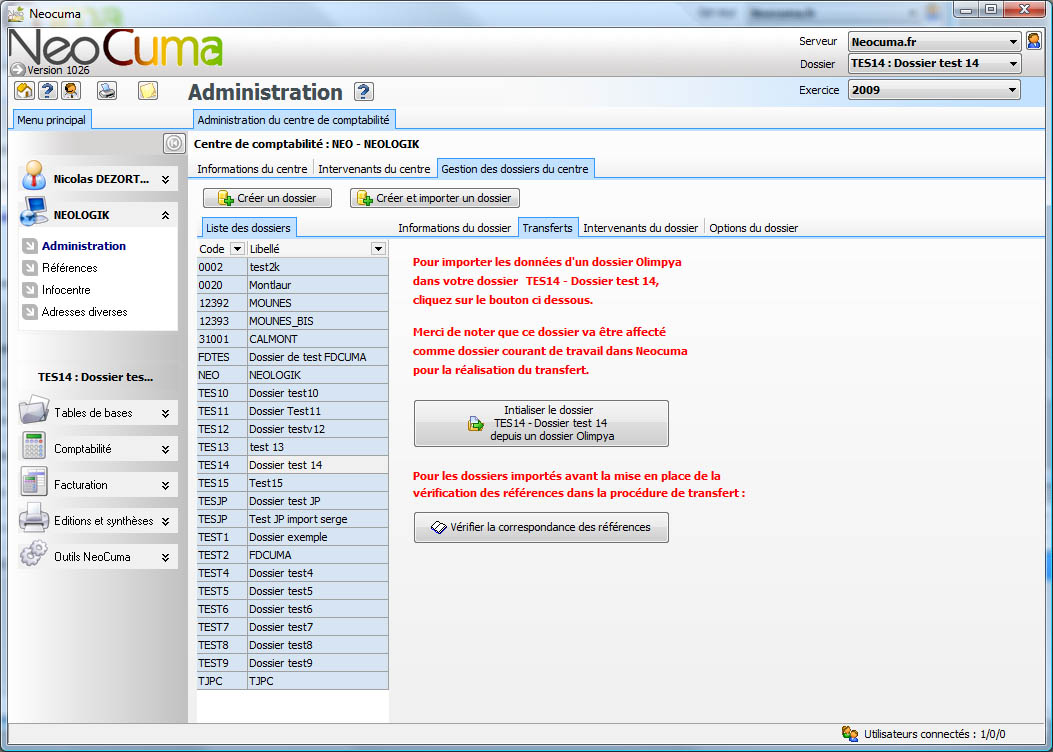The width and height of the screenshot is (1053, 752).
Task: Click the user icon beside Serveur field
Action: tap(1034, 41)
